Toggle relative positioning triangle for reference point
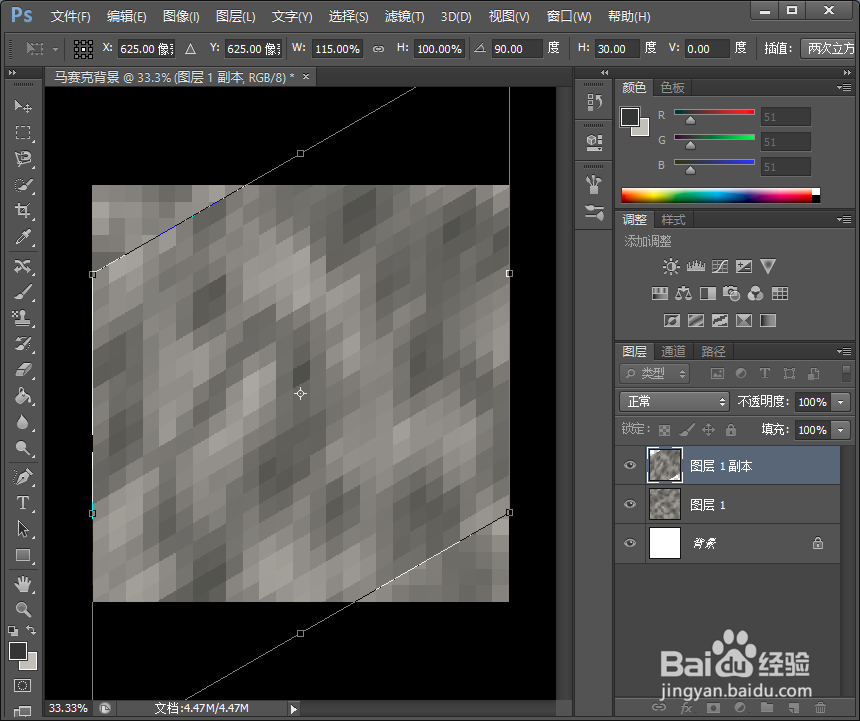Screen dimensions: 860x721 coord(190,49)
